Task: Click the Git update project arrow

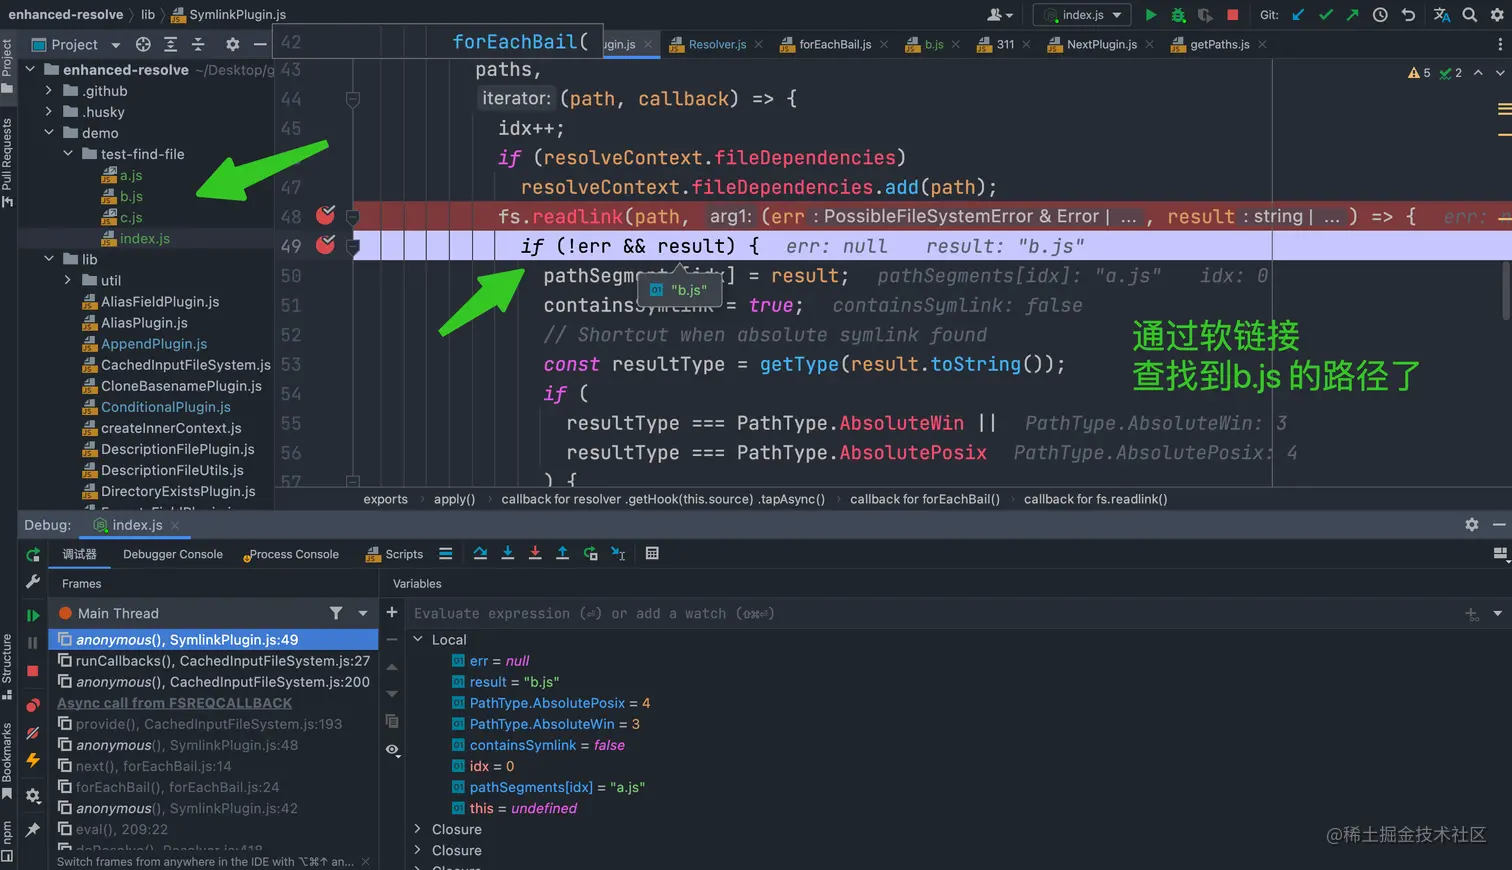Action: click(x=1298, y=15)
